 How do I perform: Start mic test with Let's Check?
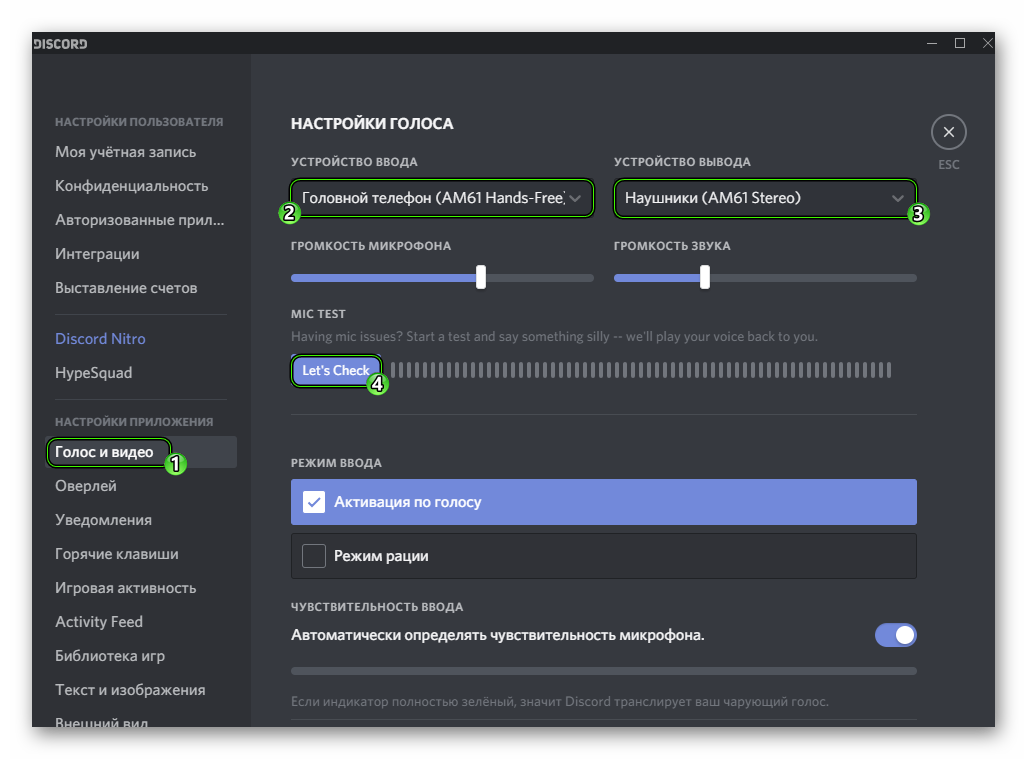pos(336,371)
